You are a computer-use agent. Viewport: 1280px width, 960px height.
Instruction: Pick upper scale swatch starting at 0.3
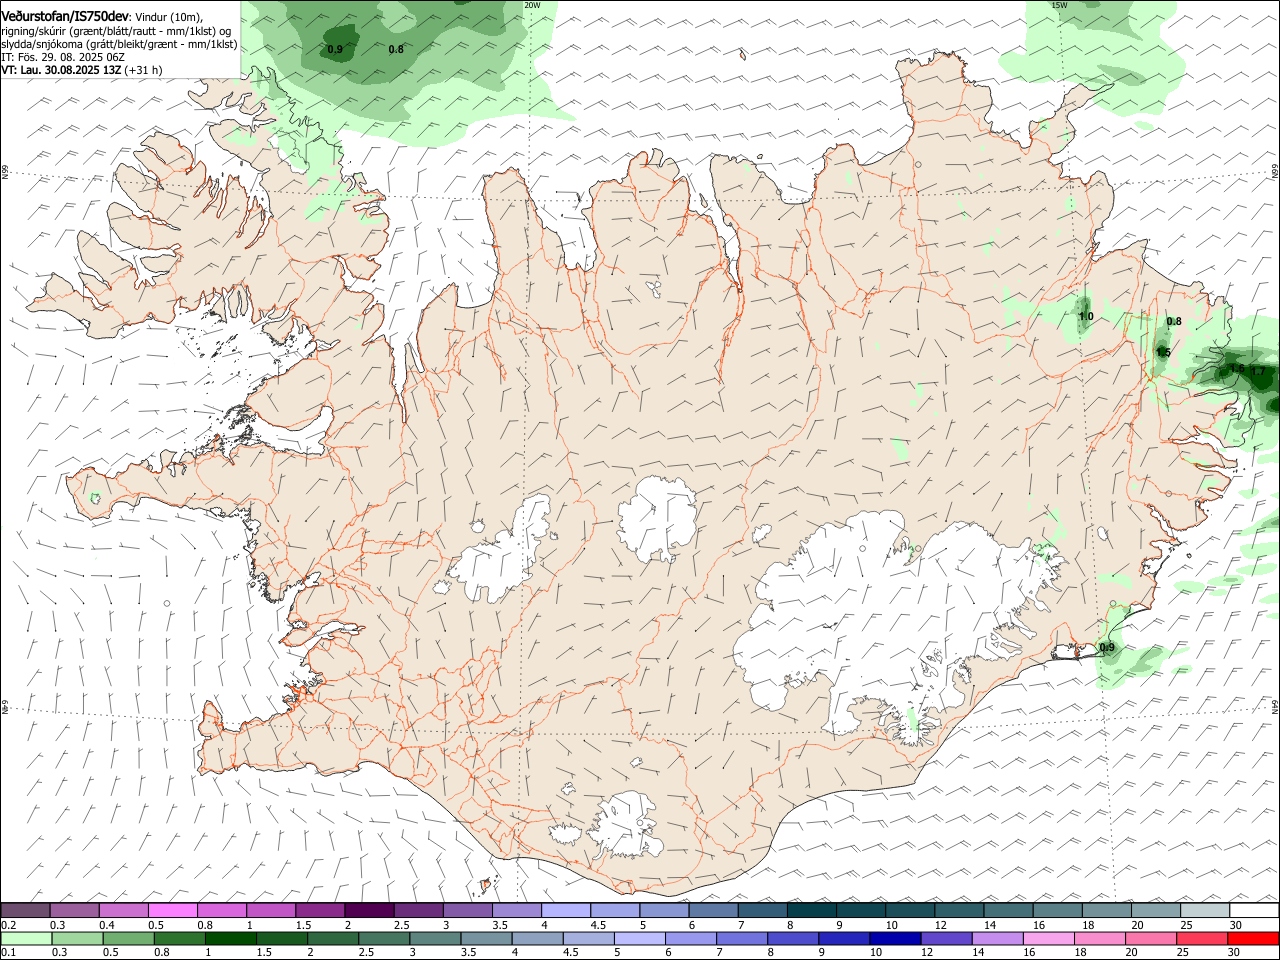[x=74, y=910]
